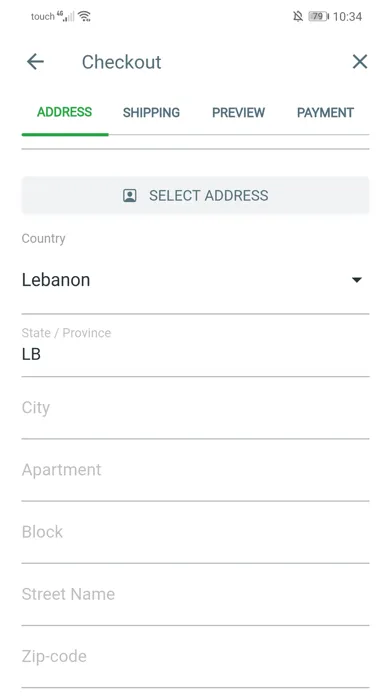
Task: Select the Address tab
Action: click(x=65, y=112)
